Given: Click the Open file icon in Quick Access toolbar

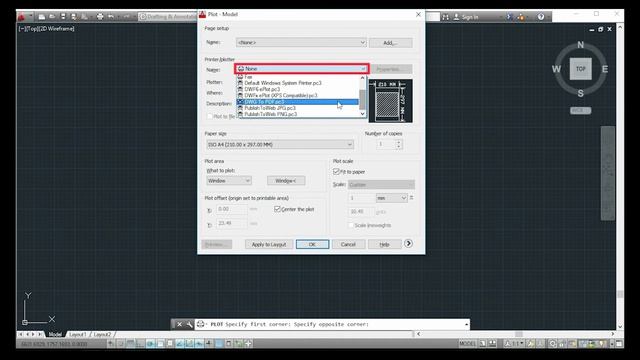Looking at the screenshot, I should point(52,17).
